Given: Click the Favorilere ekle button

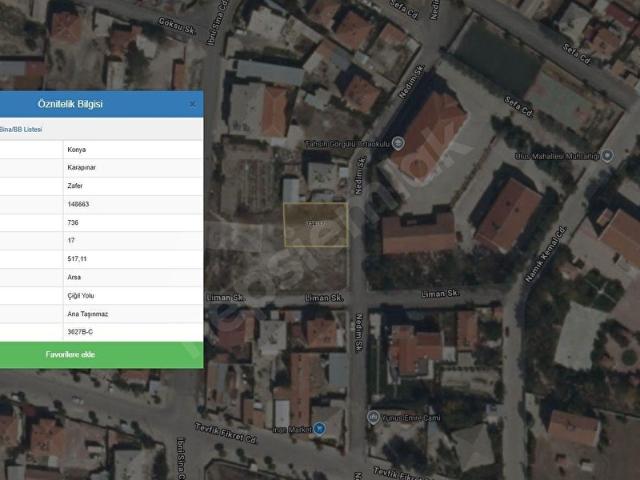Looking at the screenshot, I should coord(101,355).
